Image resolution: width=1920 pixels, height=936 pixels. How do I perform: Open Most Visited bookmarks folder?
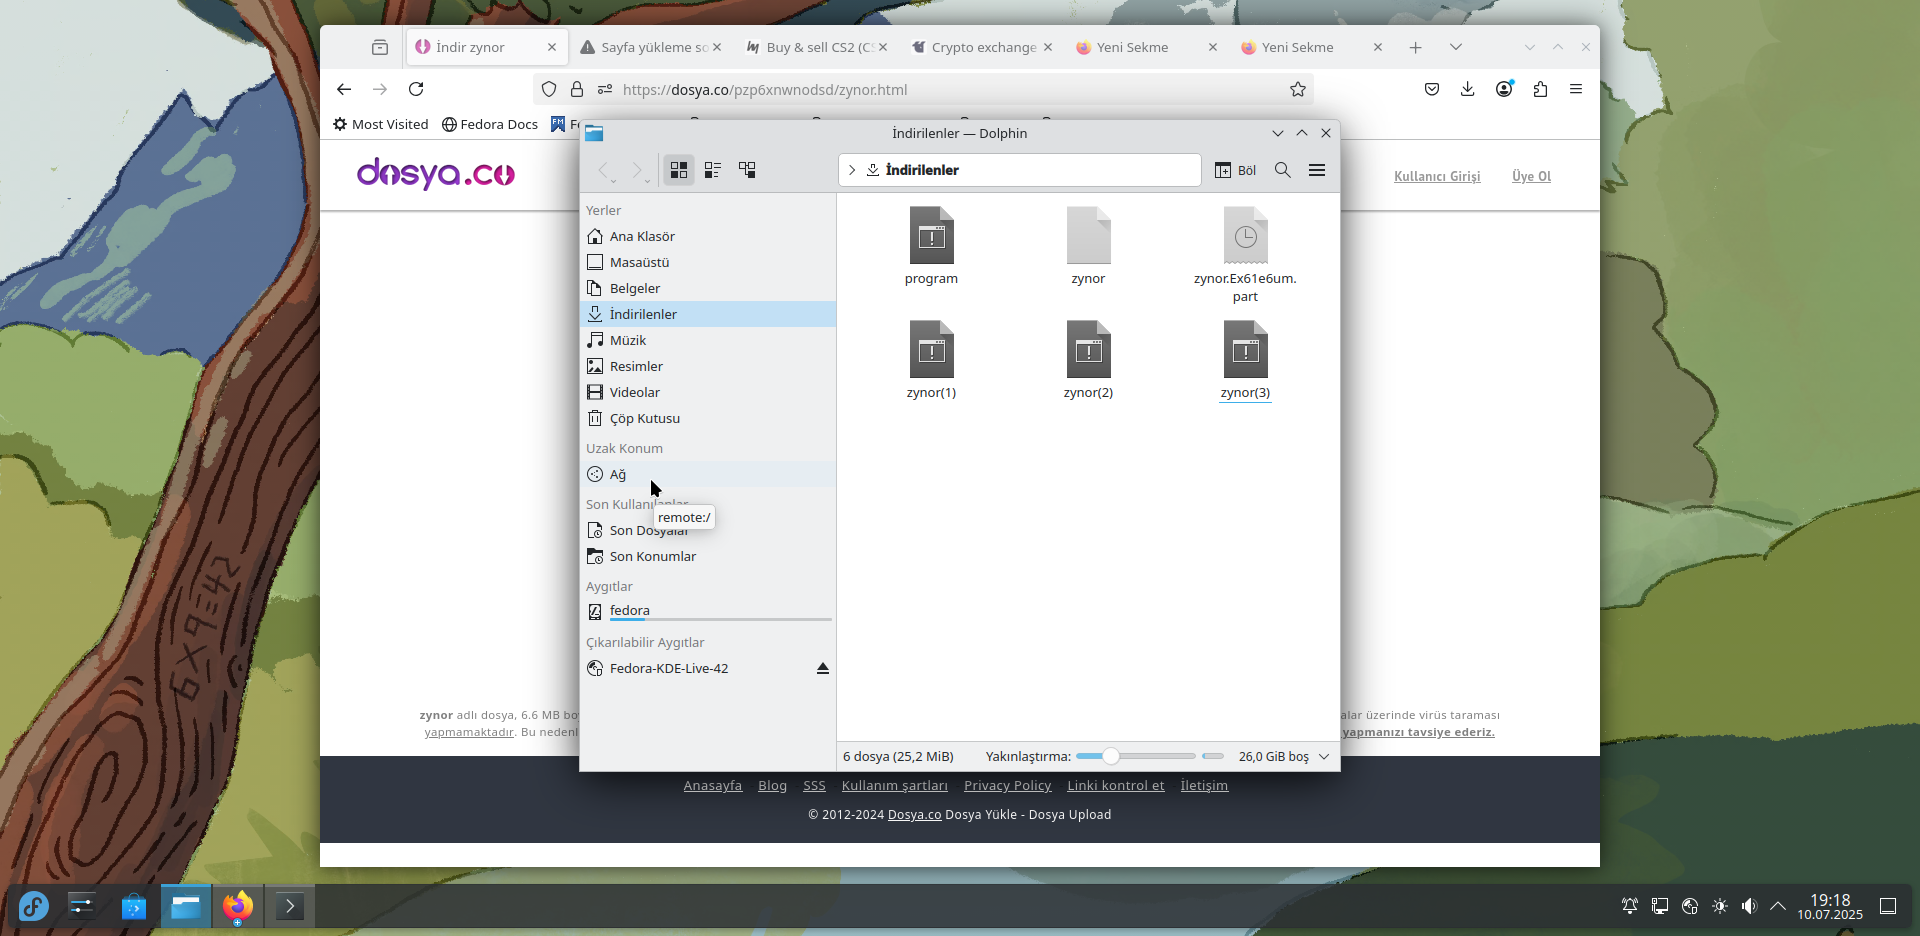381,124
